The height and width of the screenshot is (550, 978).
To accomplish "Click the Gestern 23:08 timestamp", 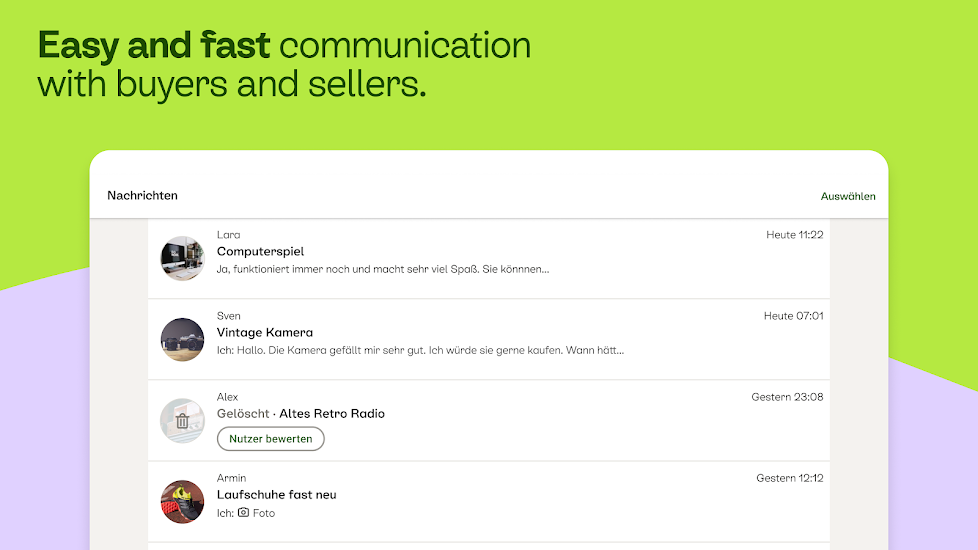I will (787, 397).
